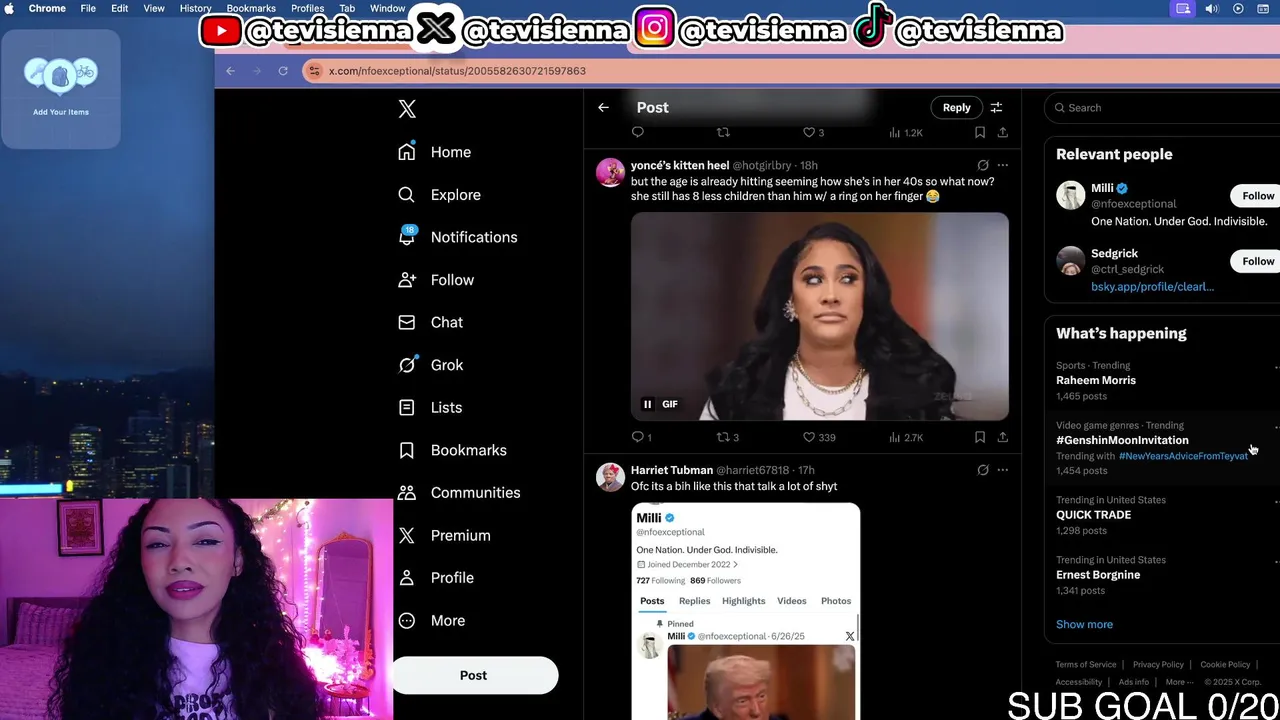Viewport: 1280px width, 720px height.
Task: Open bsky.app profile link for Sedgrick
Action: click(1152, 287)
